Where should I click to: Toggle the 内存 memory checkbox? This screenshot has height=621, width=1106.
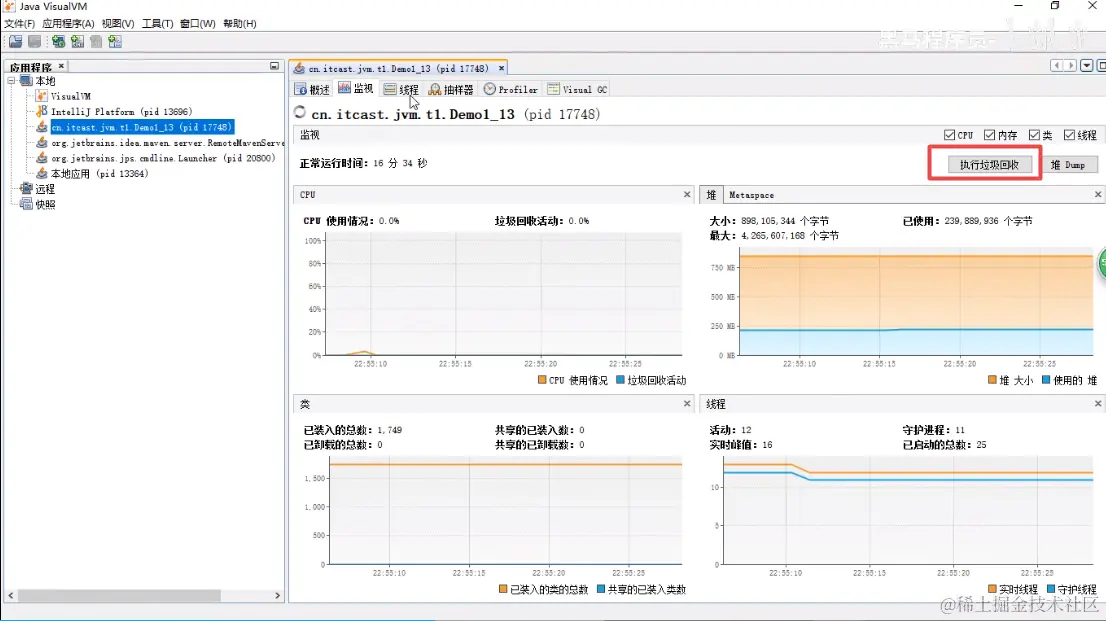pos(990,135)
